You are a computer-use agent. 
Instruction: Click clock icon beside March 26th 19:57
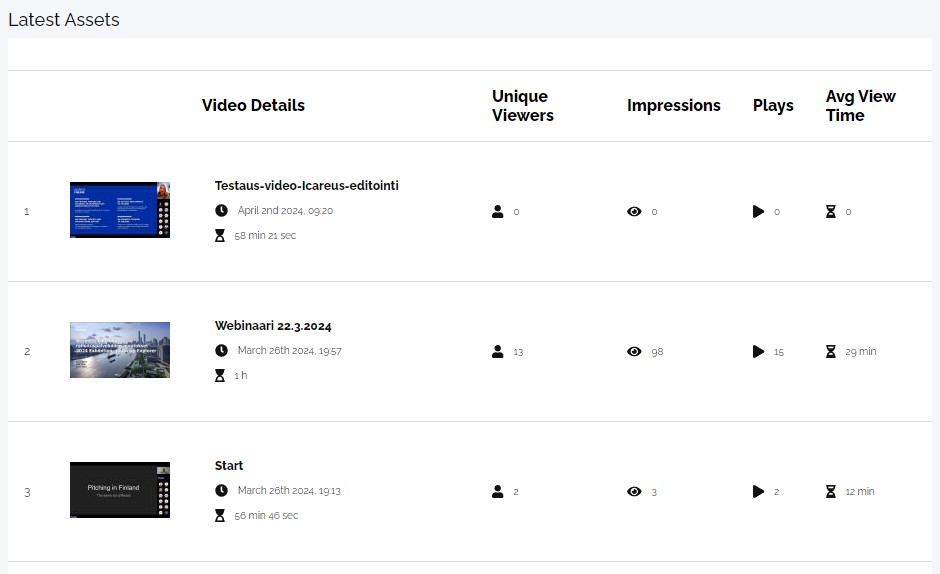221,350
